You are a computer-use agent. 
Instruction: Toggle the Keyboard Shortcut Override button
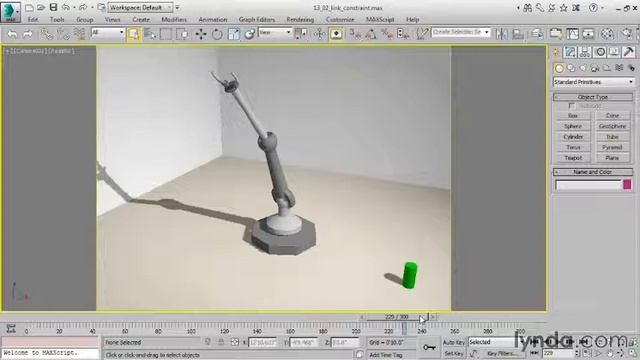336,34
